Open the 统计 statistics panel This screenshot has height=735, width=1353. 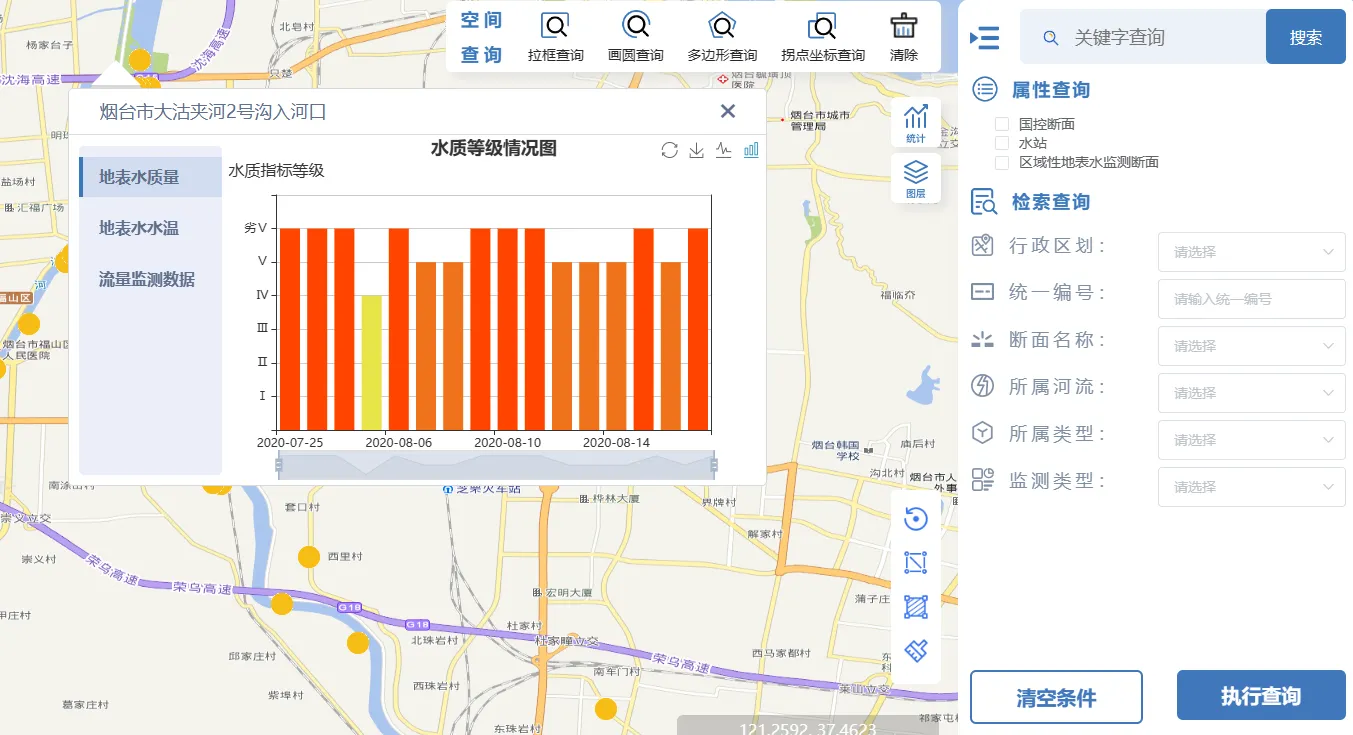915,122
